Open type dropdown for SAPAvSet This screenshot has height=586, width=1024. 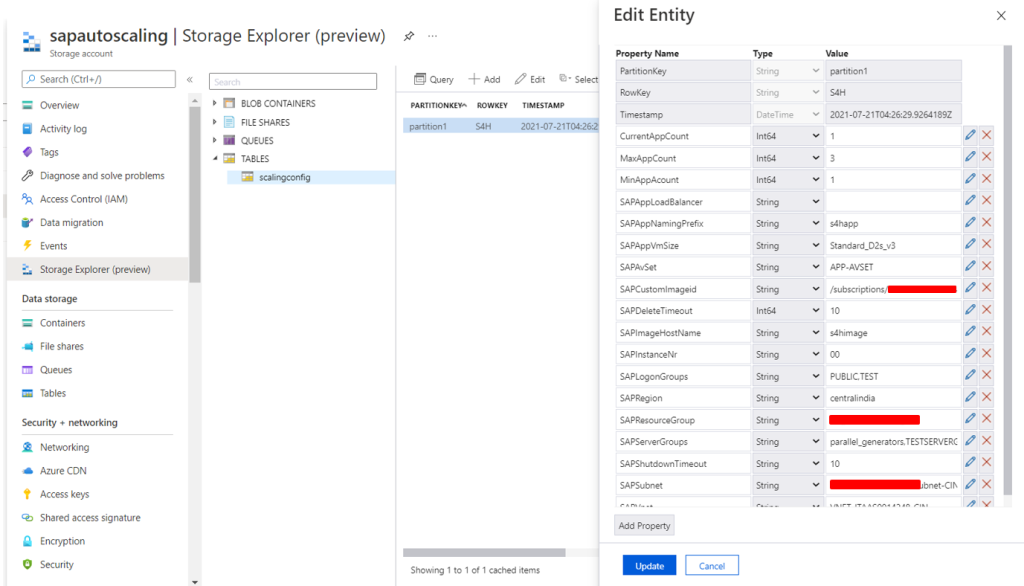point(787,267)
